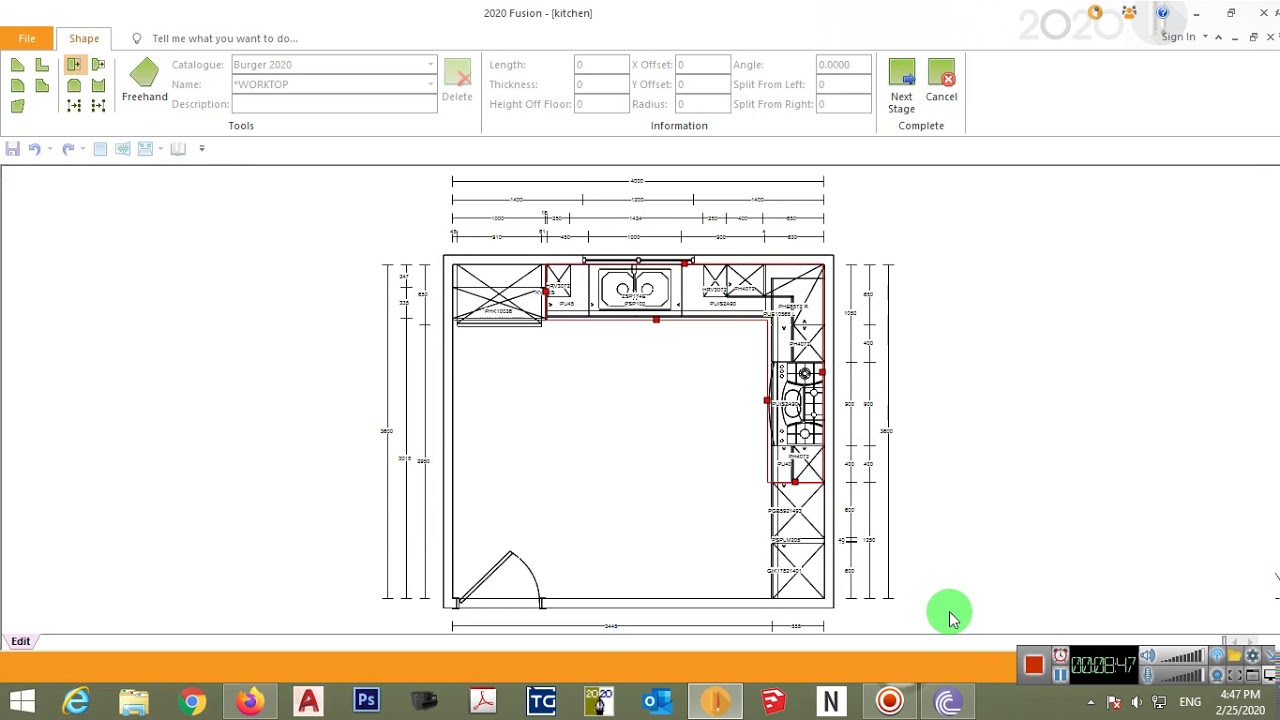Expand the Undo history dropdown arrow
This screenshot has width=1280, height=720.
[50, 148]
